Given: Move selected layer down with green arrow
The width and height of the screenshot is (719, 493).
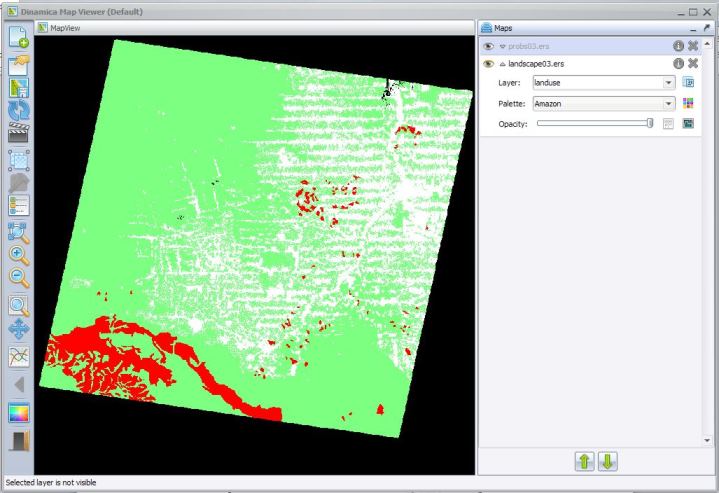Looking at the screenshot, I should (608, 461).
